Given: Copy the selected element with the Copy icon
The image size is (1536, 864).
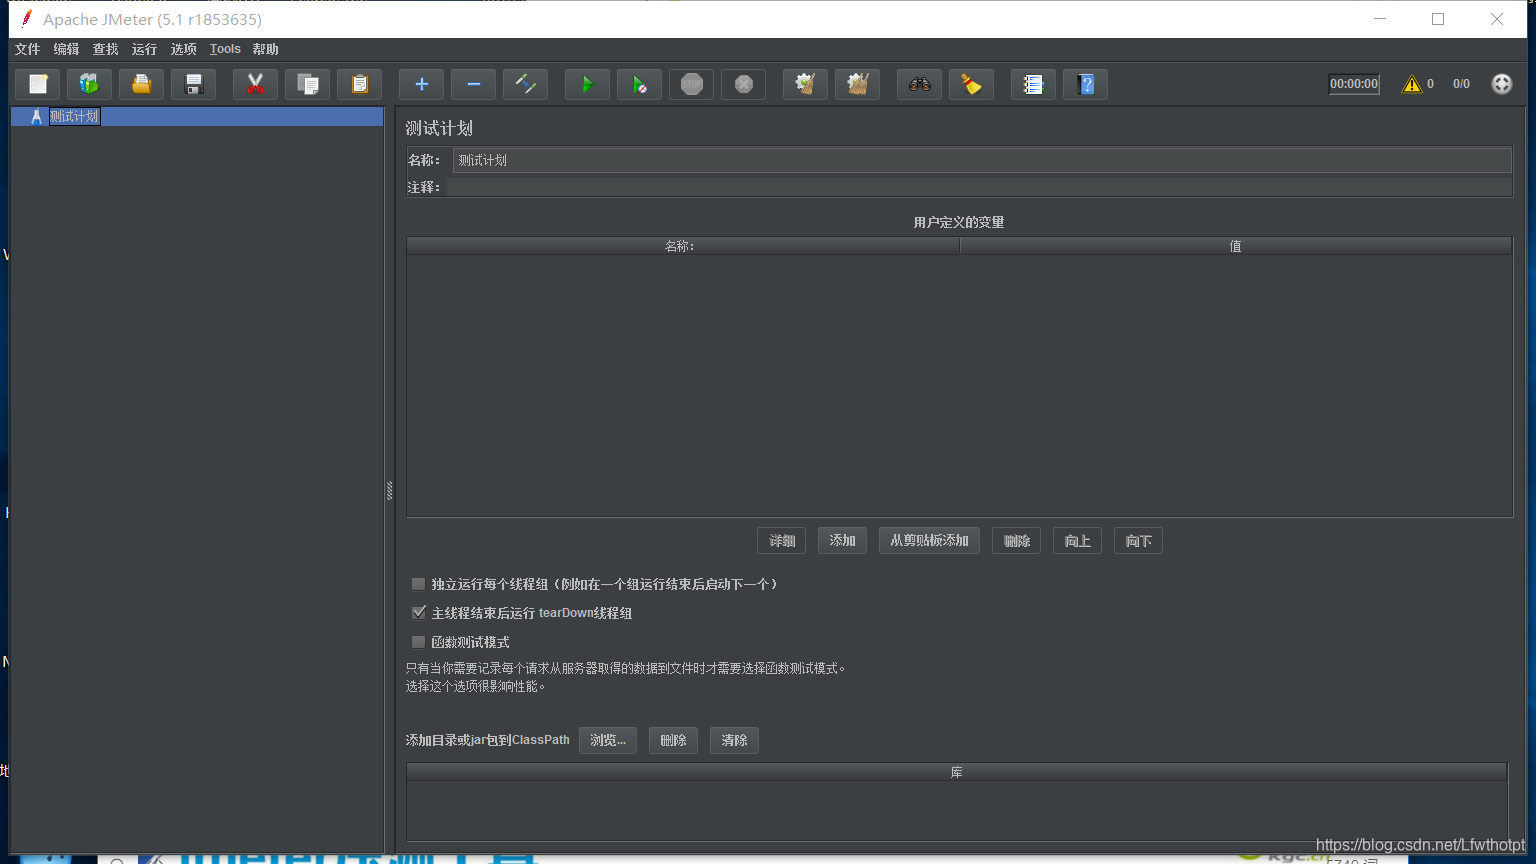Looking at the screenshot, I should tap(308, 84).
